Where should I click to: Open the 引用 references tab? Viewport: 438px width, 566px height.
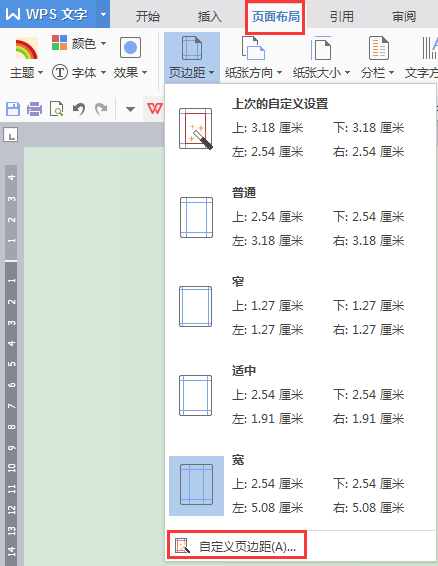pyautogui.click(x=342, y=17)
